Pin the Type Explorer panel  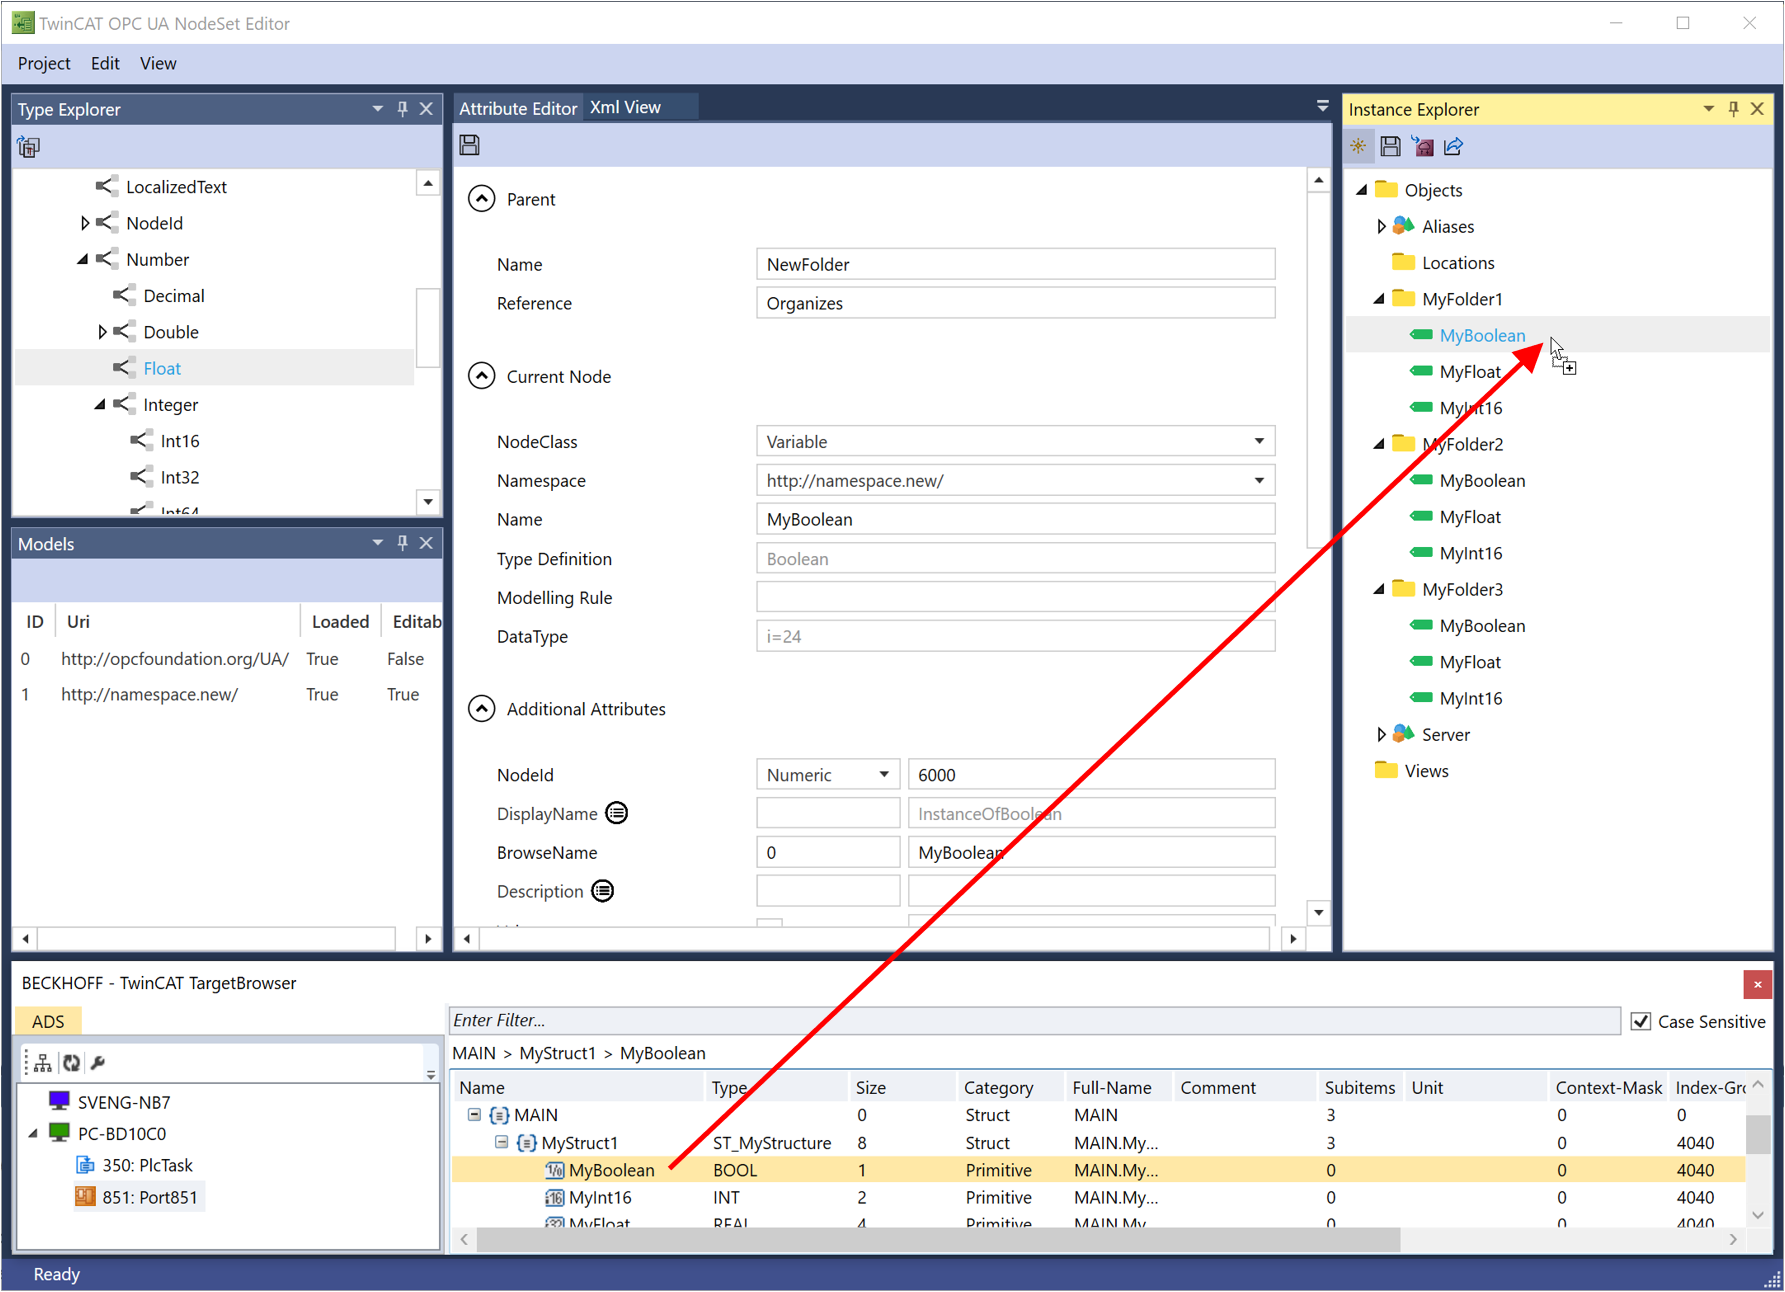[x=402, y=109]
